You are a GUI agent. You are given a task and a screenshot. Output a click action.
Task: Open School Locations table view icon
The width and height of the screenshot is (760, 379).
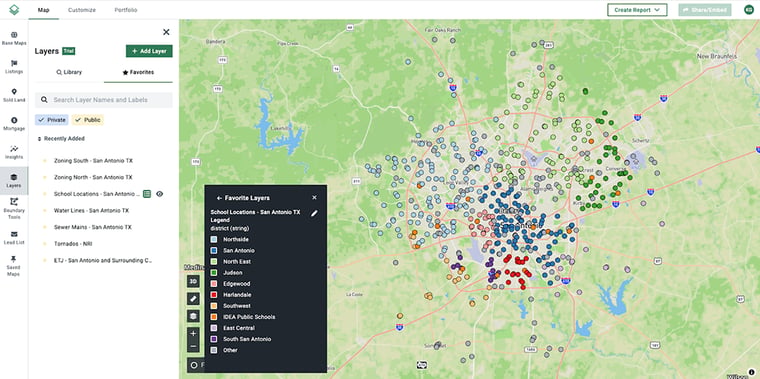tap(147, 194)
